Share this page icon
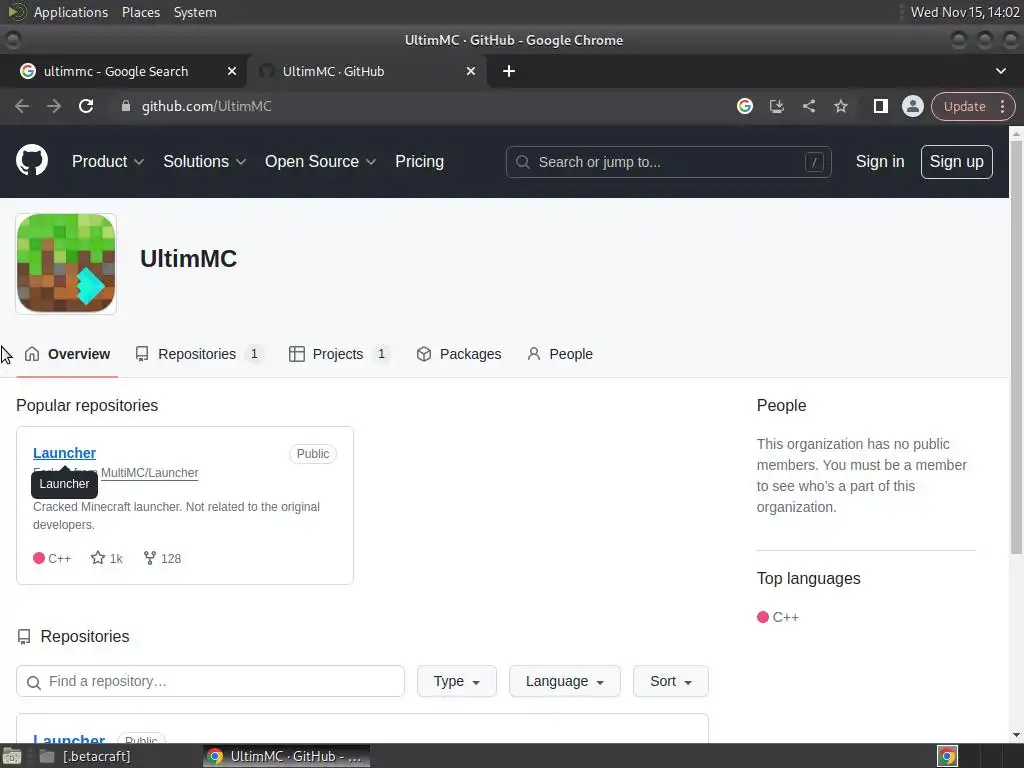The image size is (1024, 768). click(x=808, y=106)
